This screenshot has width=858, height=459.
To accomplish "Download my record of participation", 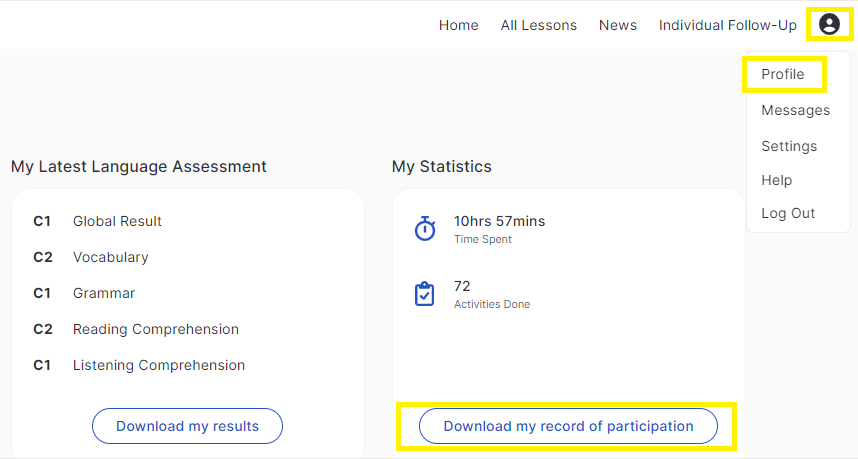I will [x=568, y=426].
